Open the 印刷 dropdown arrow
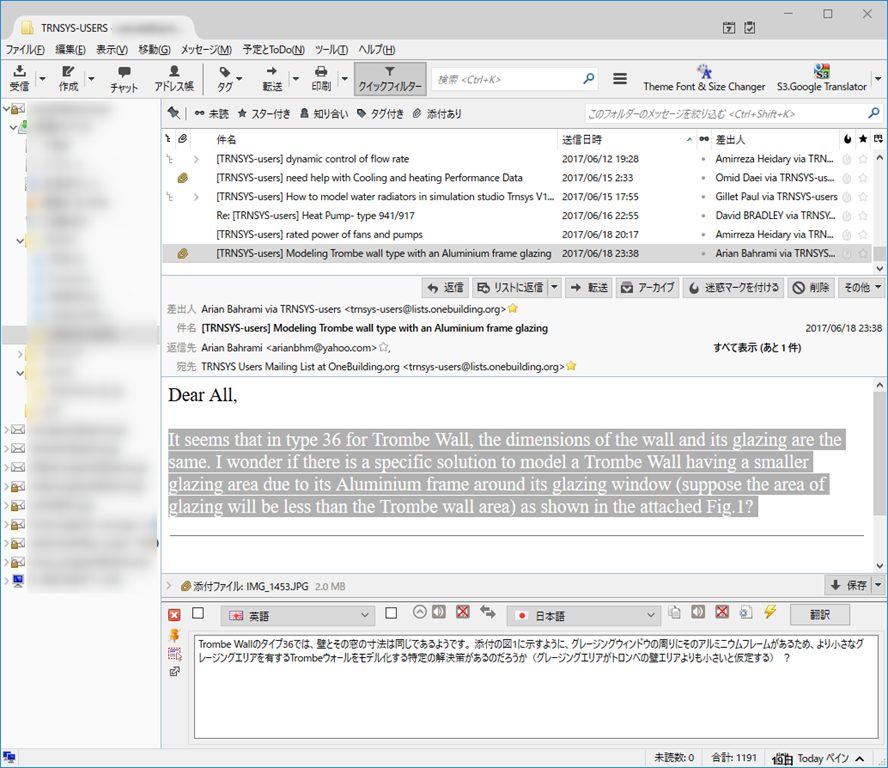This screenshot has width=888, height=768. [344, 78]
